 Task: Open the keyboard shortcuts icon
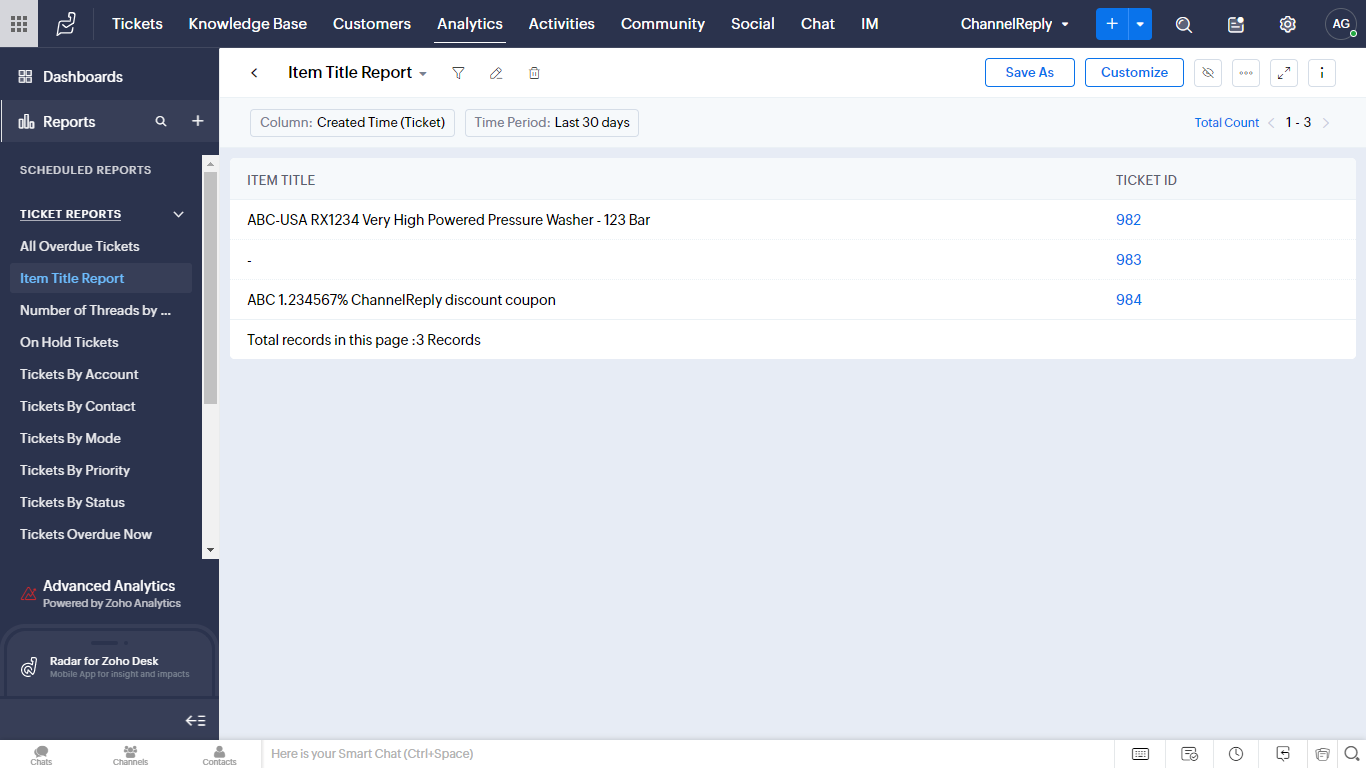click(1140, 754)
